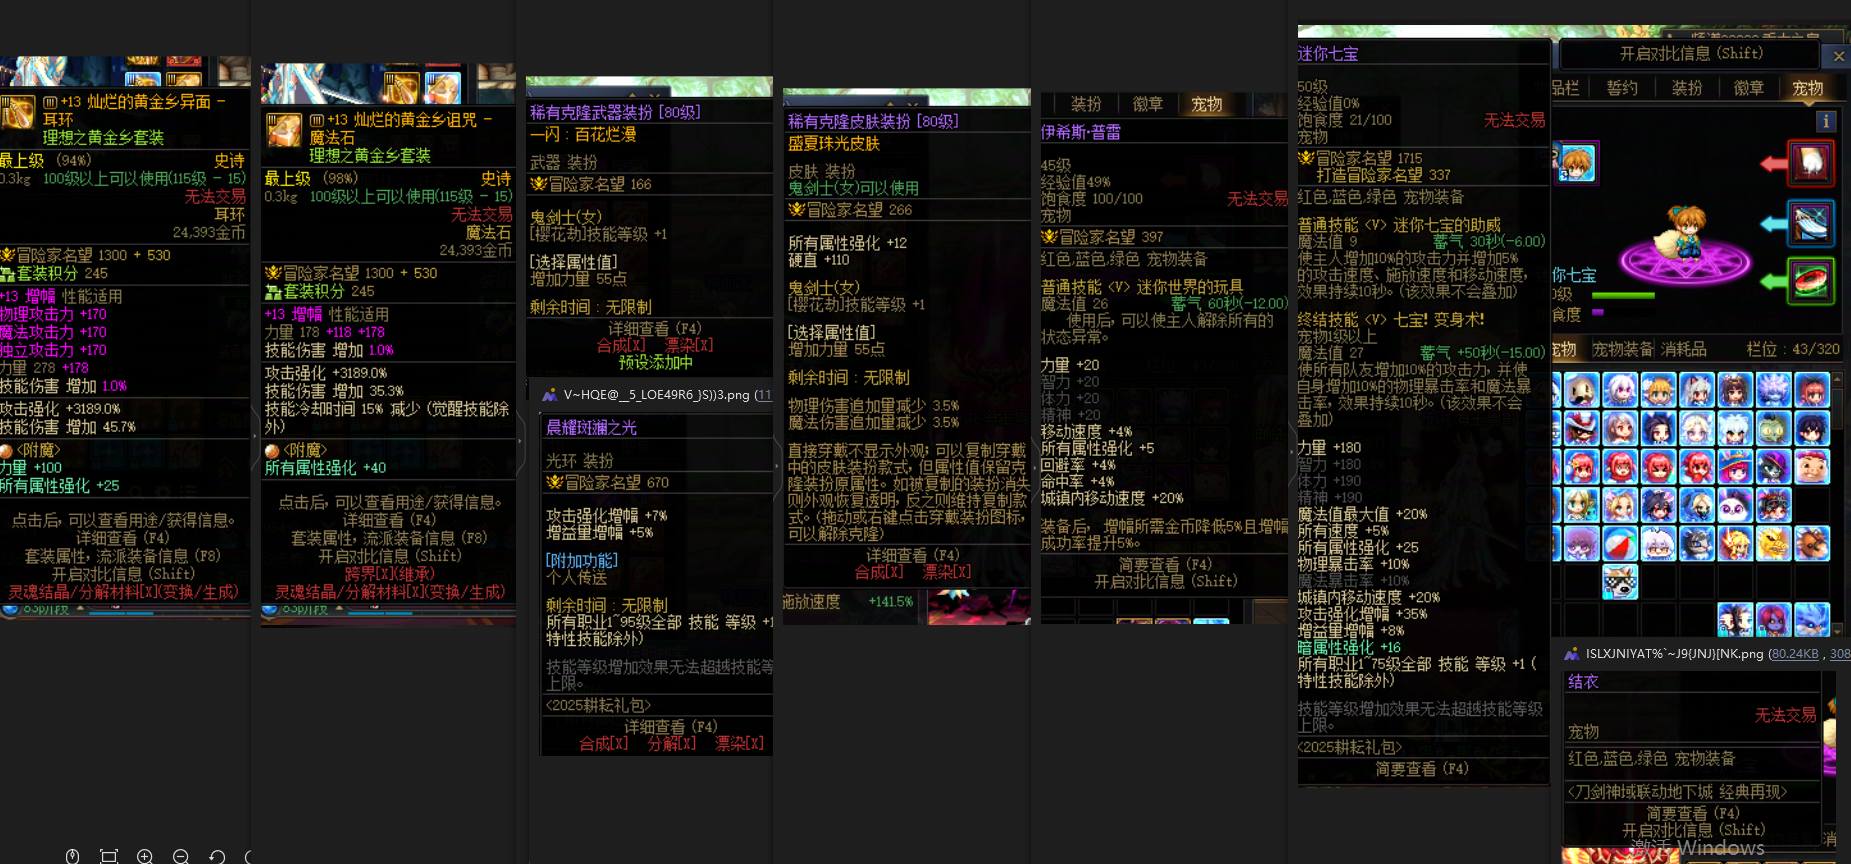Click the pet inventory vertical scrollbar

click(x=1836, y=505)
